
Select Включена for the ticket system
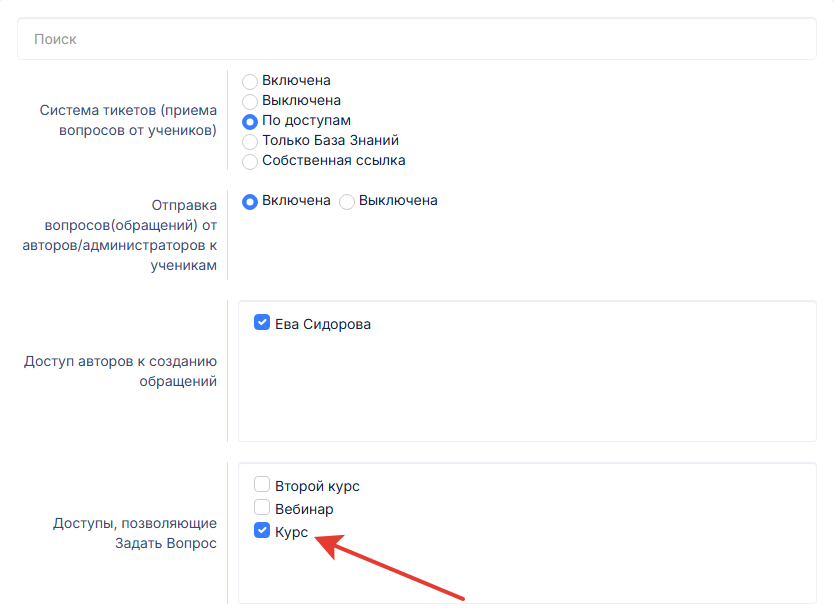(249, 81)
